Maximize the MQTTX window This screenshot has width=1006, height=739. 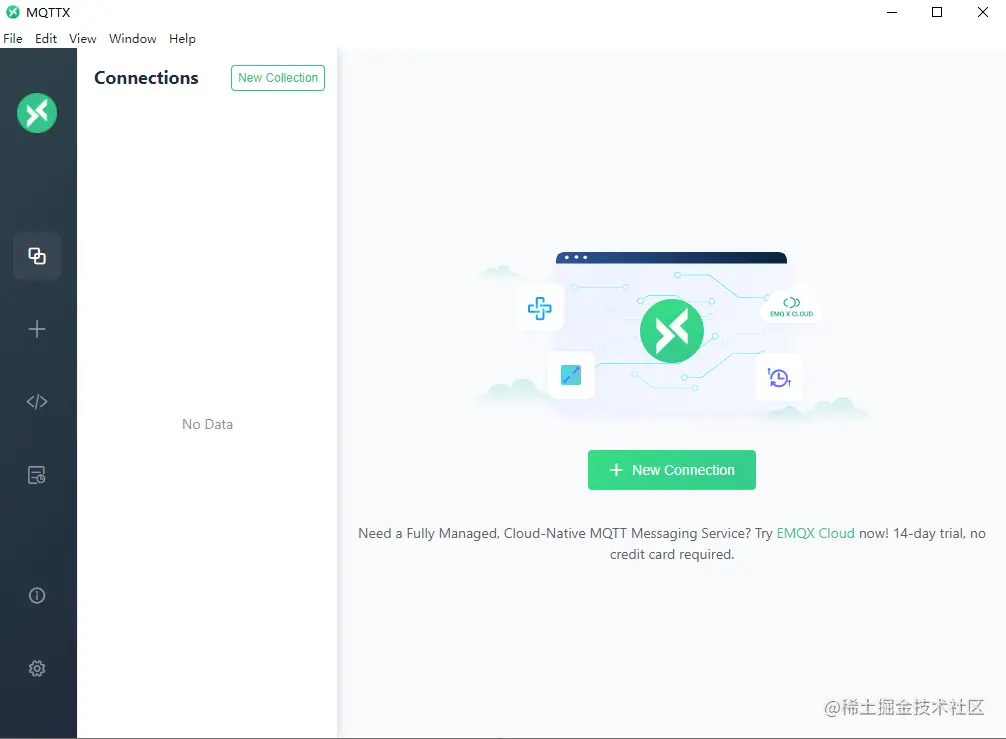tap(937, 12)
